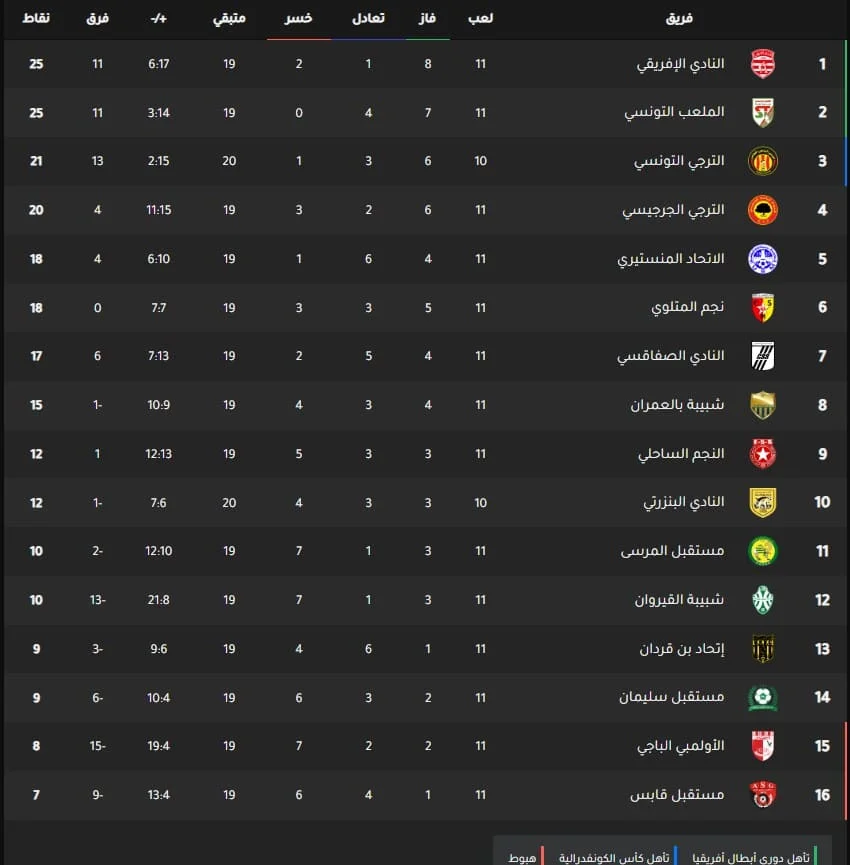Sort table by نقاط column header

click(36, 19)
